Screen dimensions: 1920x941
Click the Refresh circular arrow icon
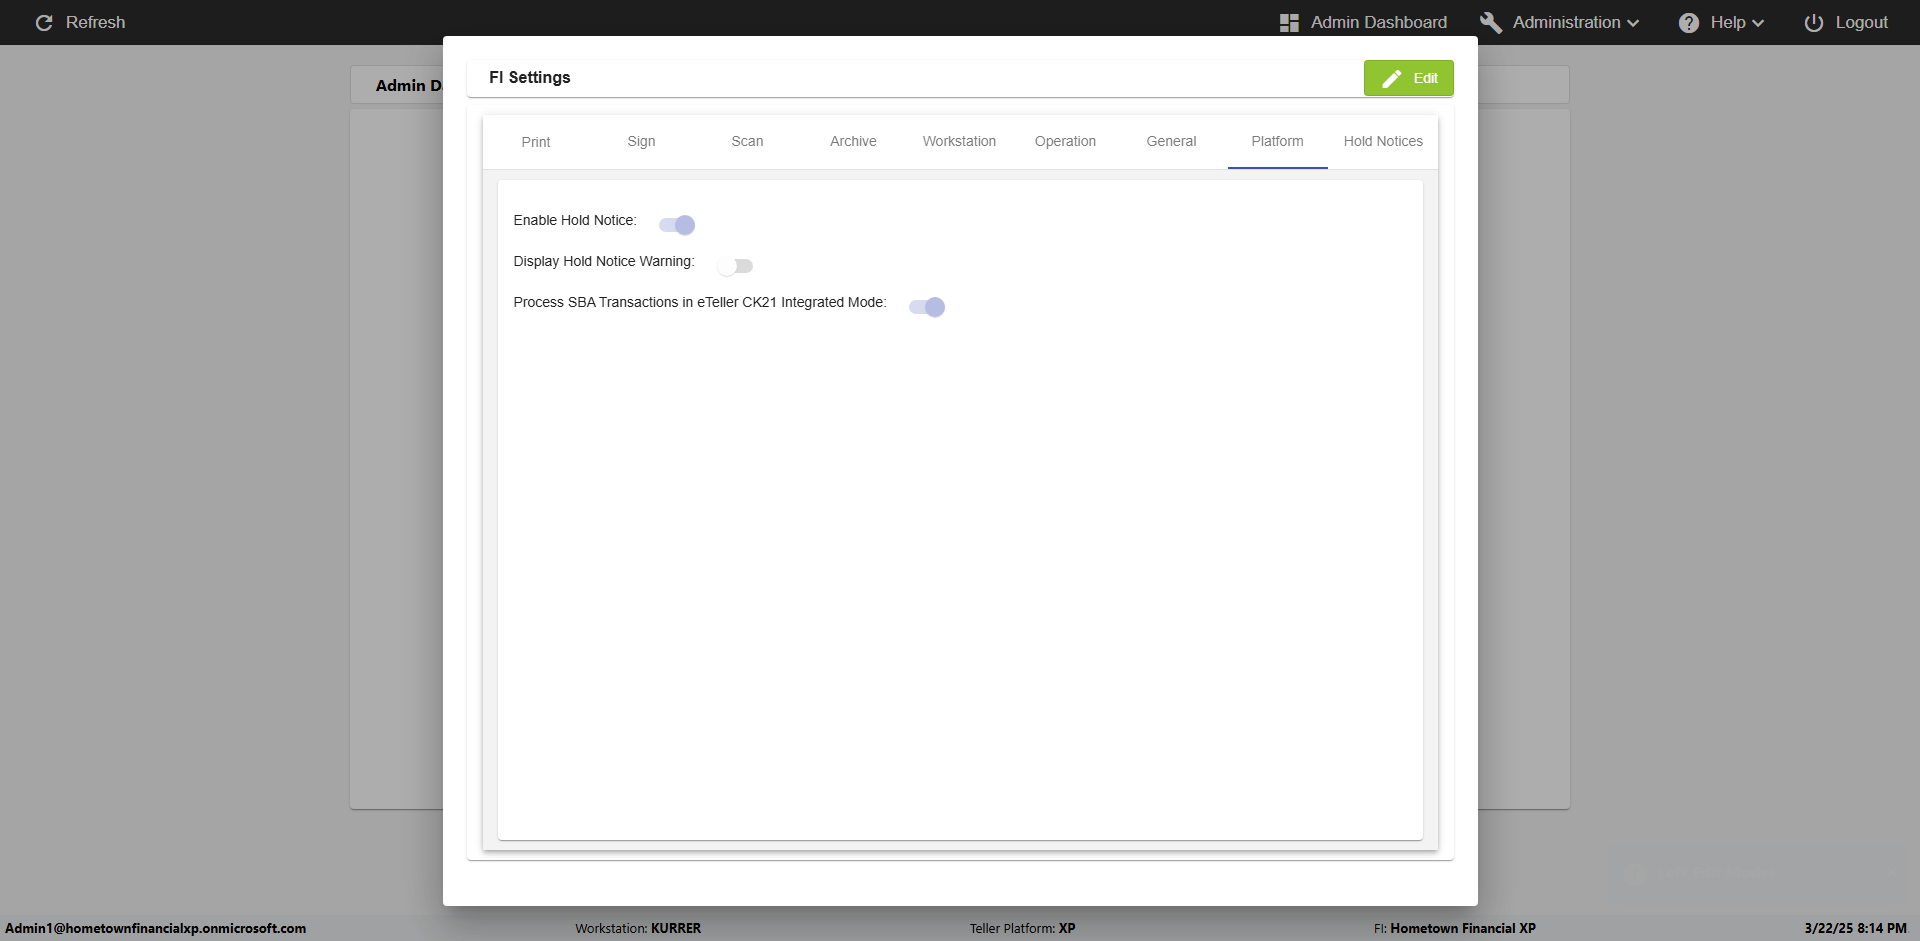44,22
